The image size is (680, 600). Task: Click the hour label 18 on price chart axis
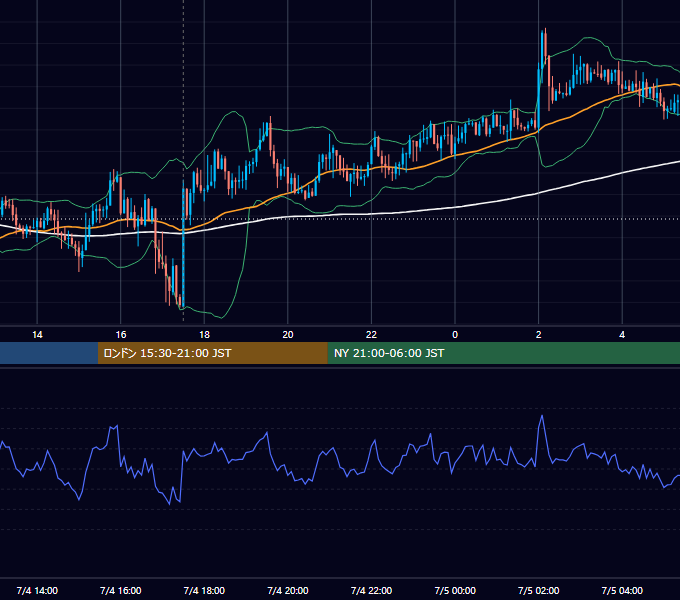tap(204, 335)
